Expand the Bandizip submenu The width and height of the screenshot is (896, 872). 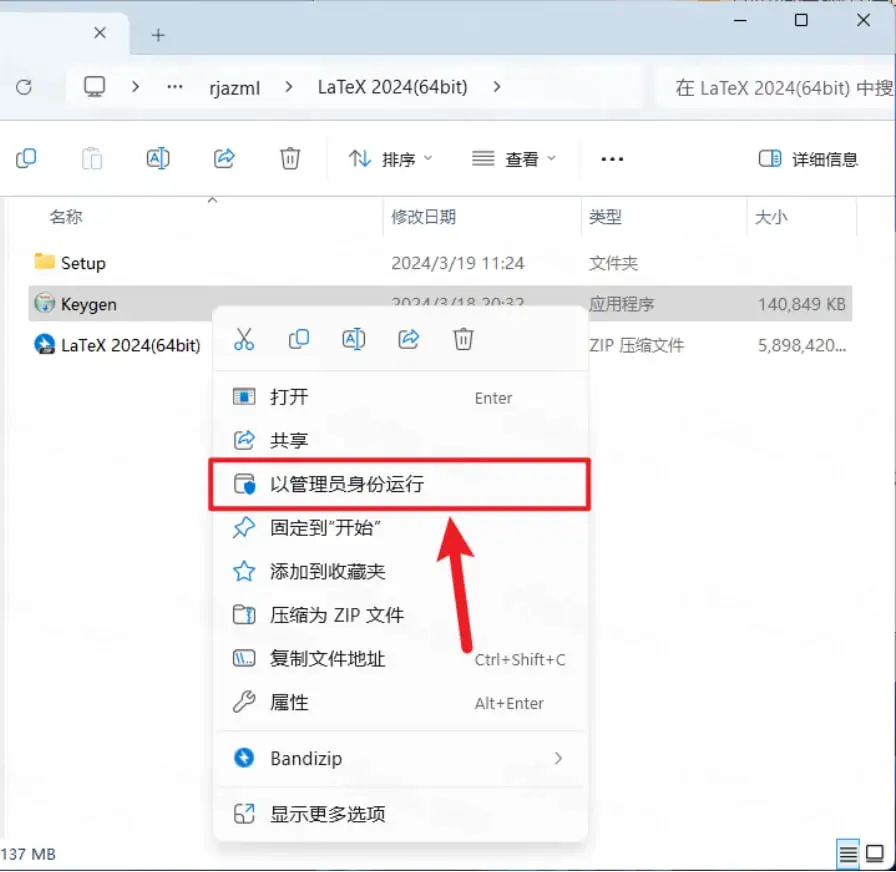[401, 758]
